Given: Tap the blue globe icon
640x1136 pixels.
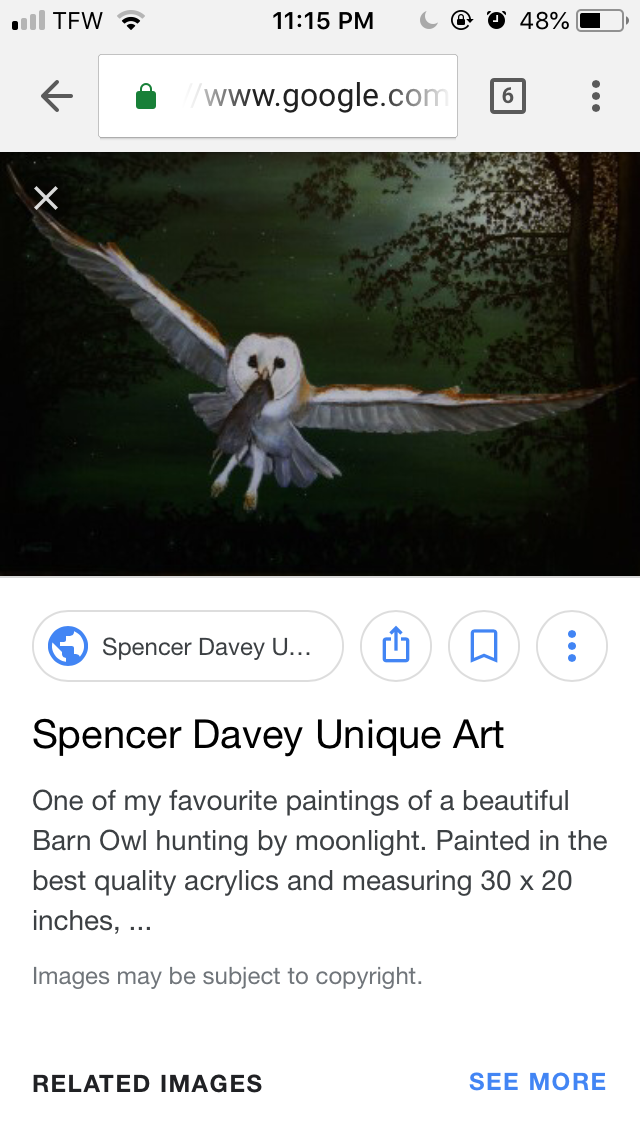Looking at the screenshot, I should 68,646.
